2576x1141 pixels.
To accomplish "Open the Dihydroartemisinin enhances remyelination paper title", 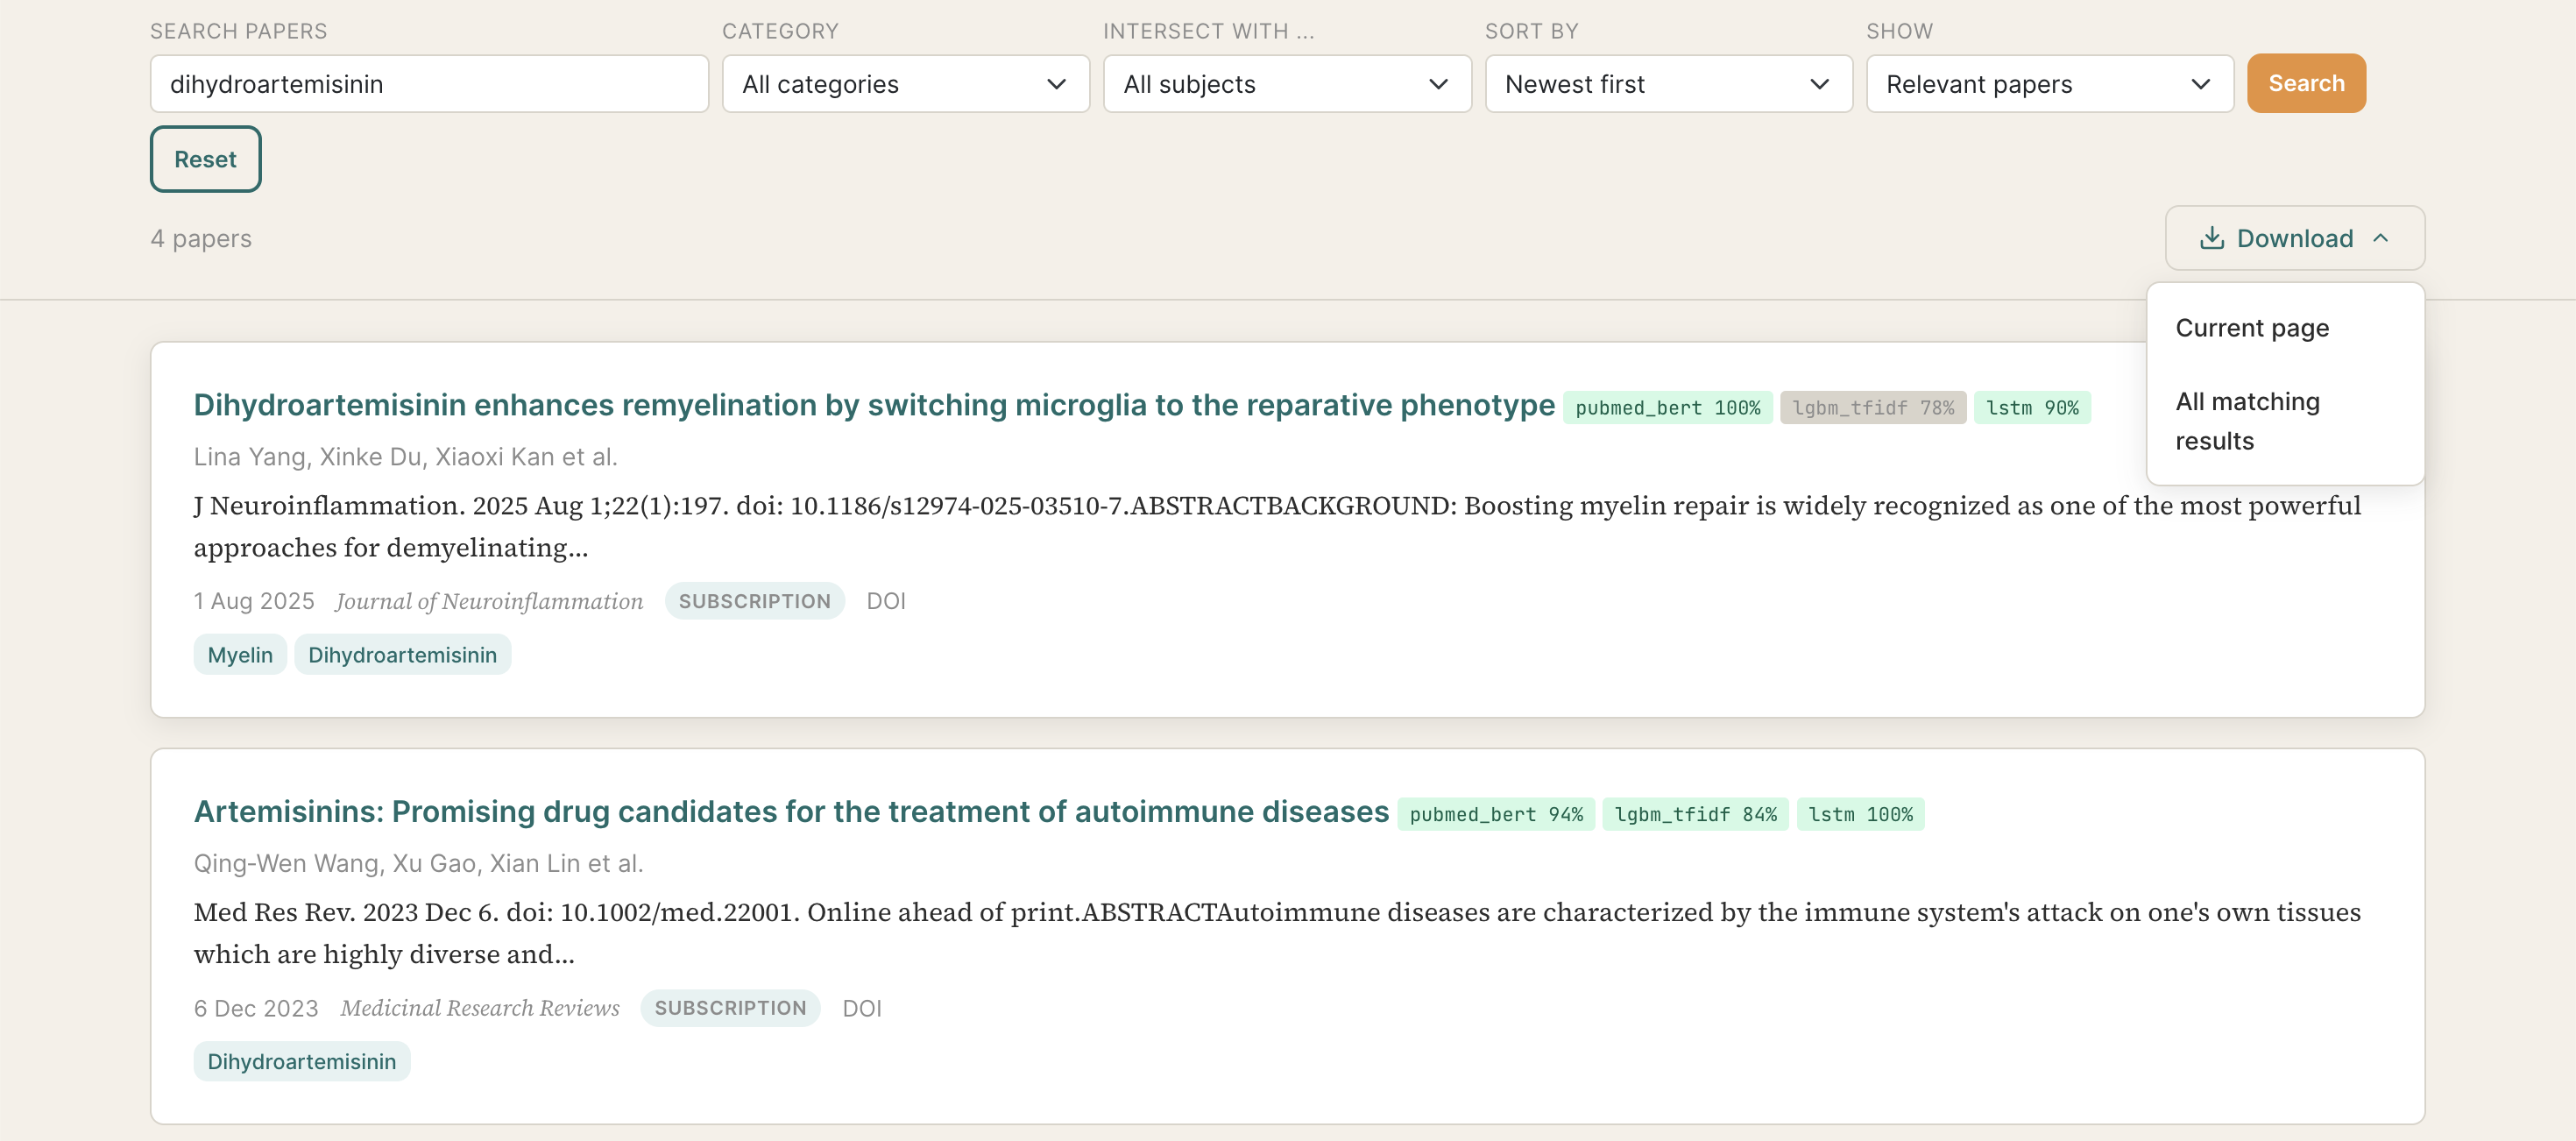I will tap(874, 405).
